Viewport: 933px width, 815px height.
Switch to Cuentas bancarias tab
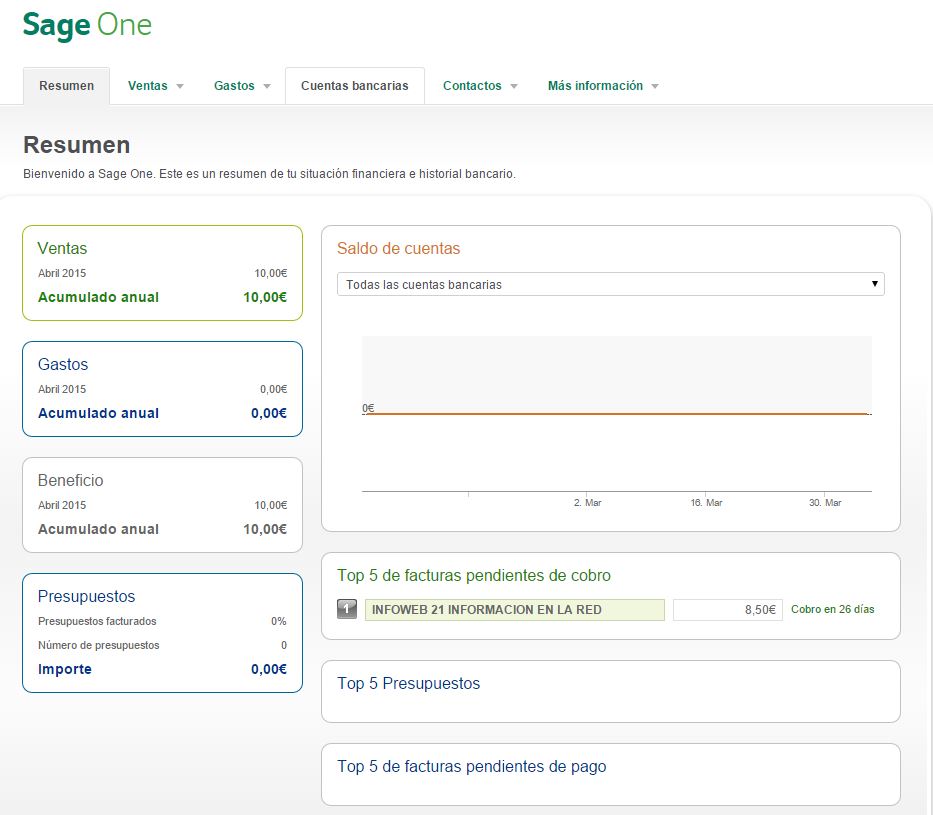tap(355, 86)
